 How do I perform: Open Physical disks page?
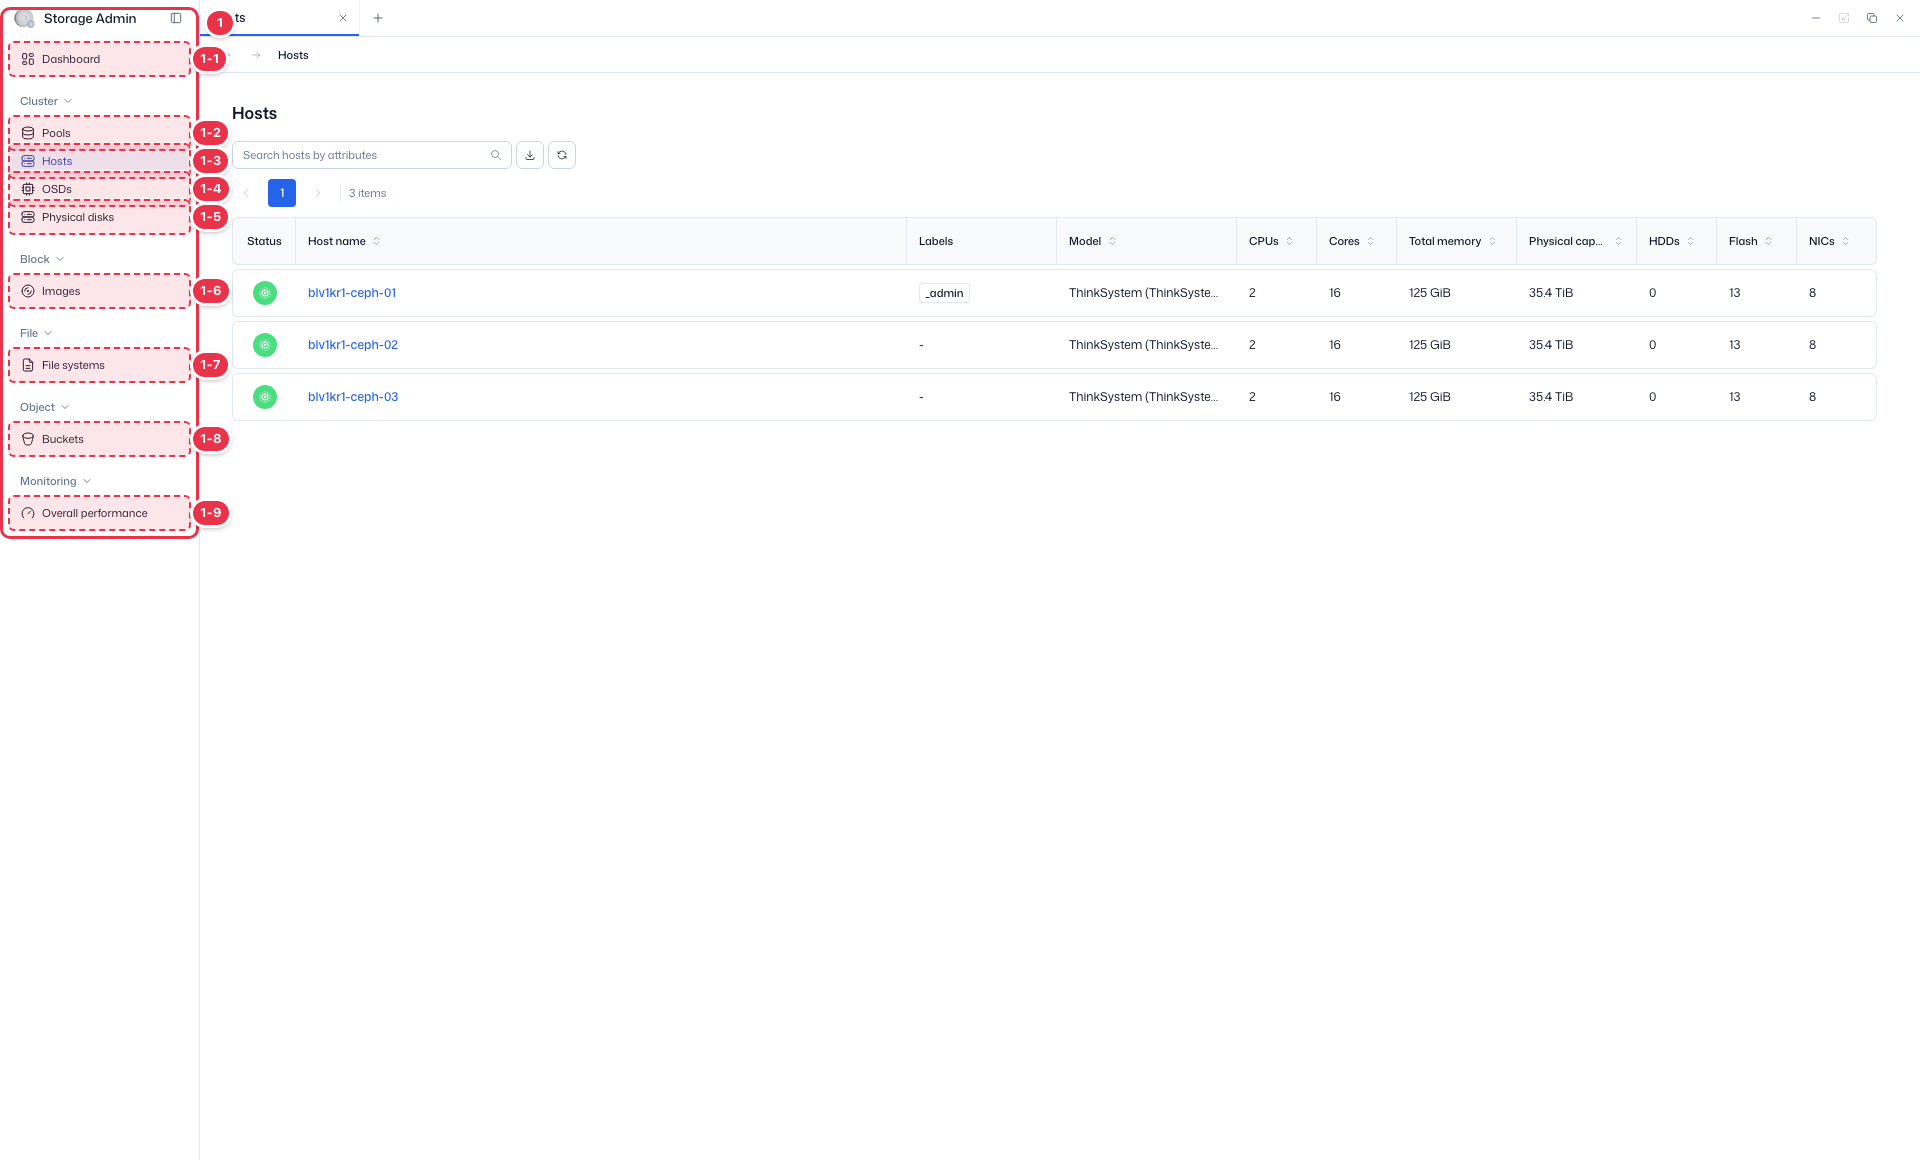click(100, 217)
